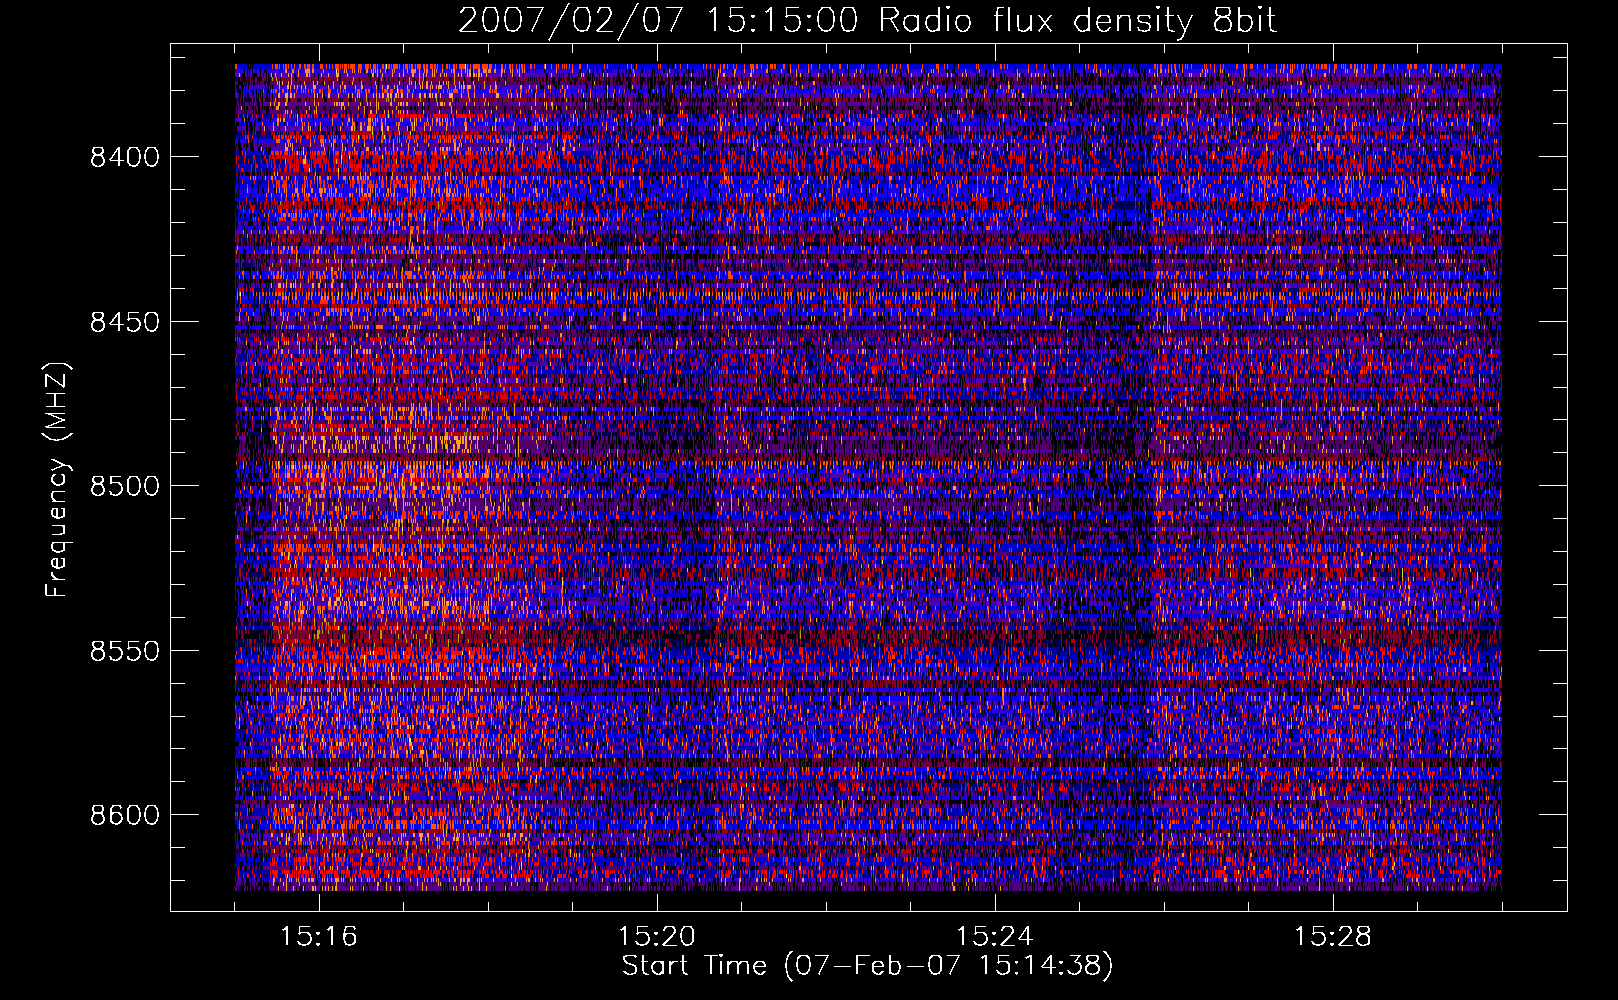1618x1000 pixels.
Task: Select the 8600 frequency tick label
Action: (x=125, y=815)
